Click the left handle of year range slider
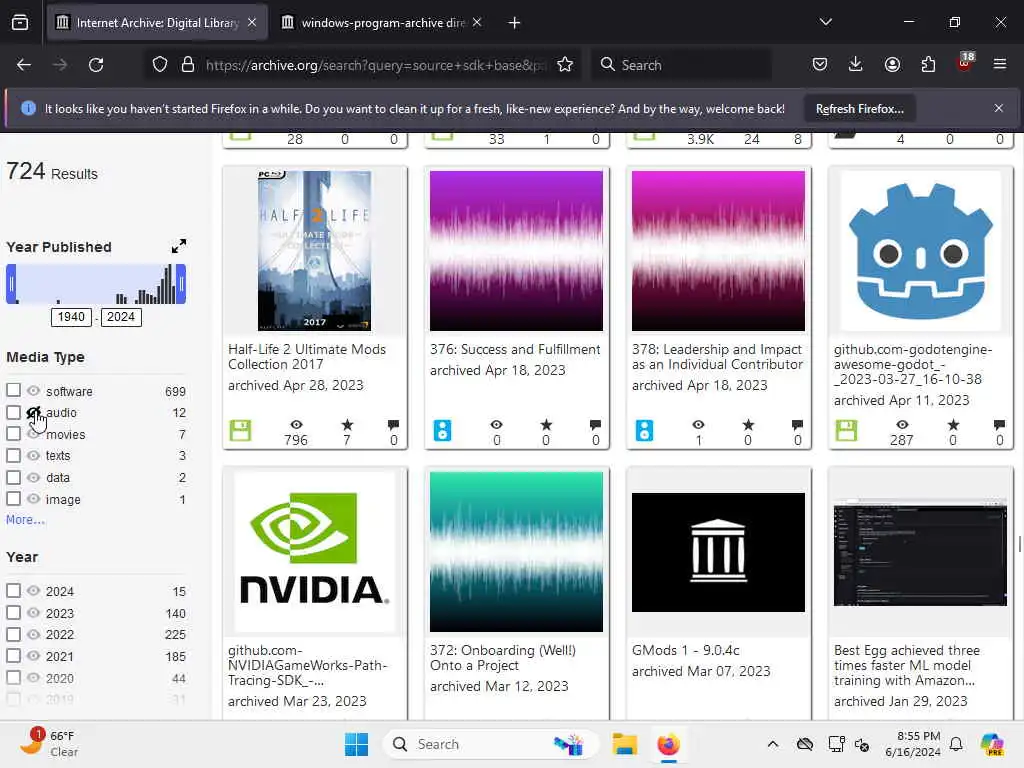The image size is (1024, 768). tap(11, 284)
